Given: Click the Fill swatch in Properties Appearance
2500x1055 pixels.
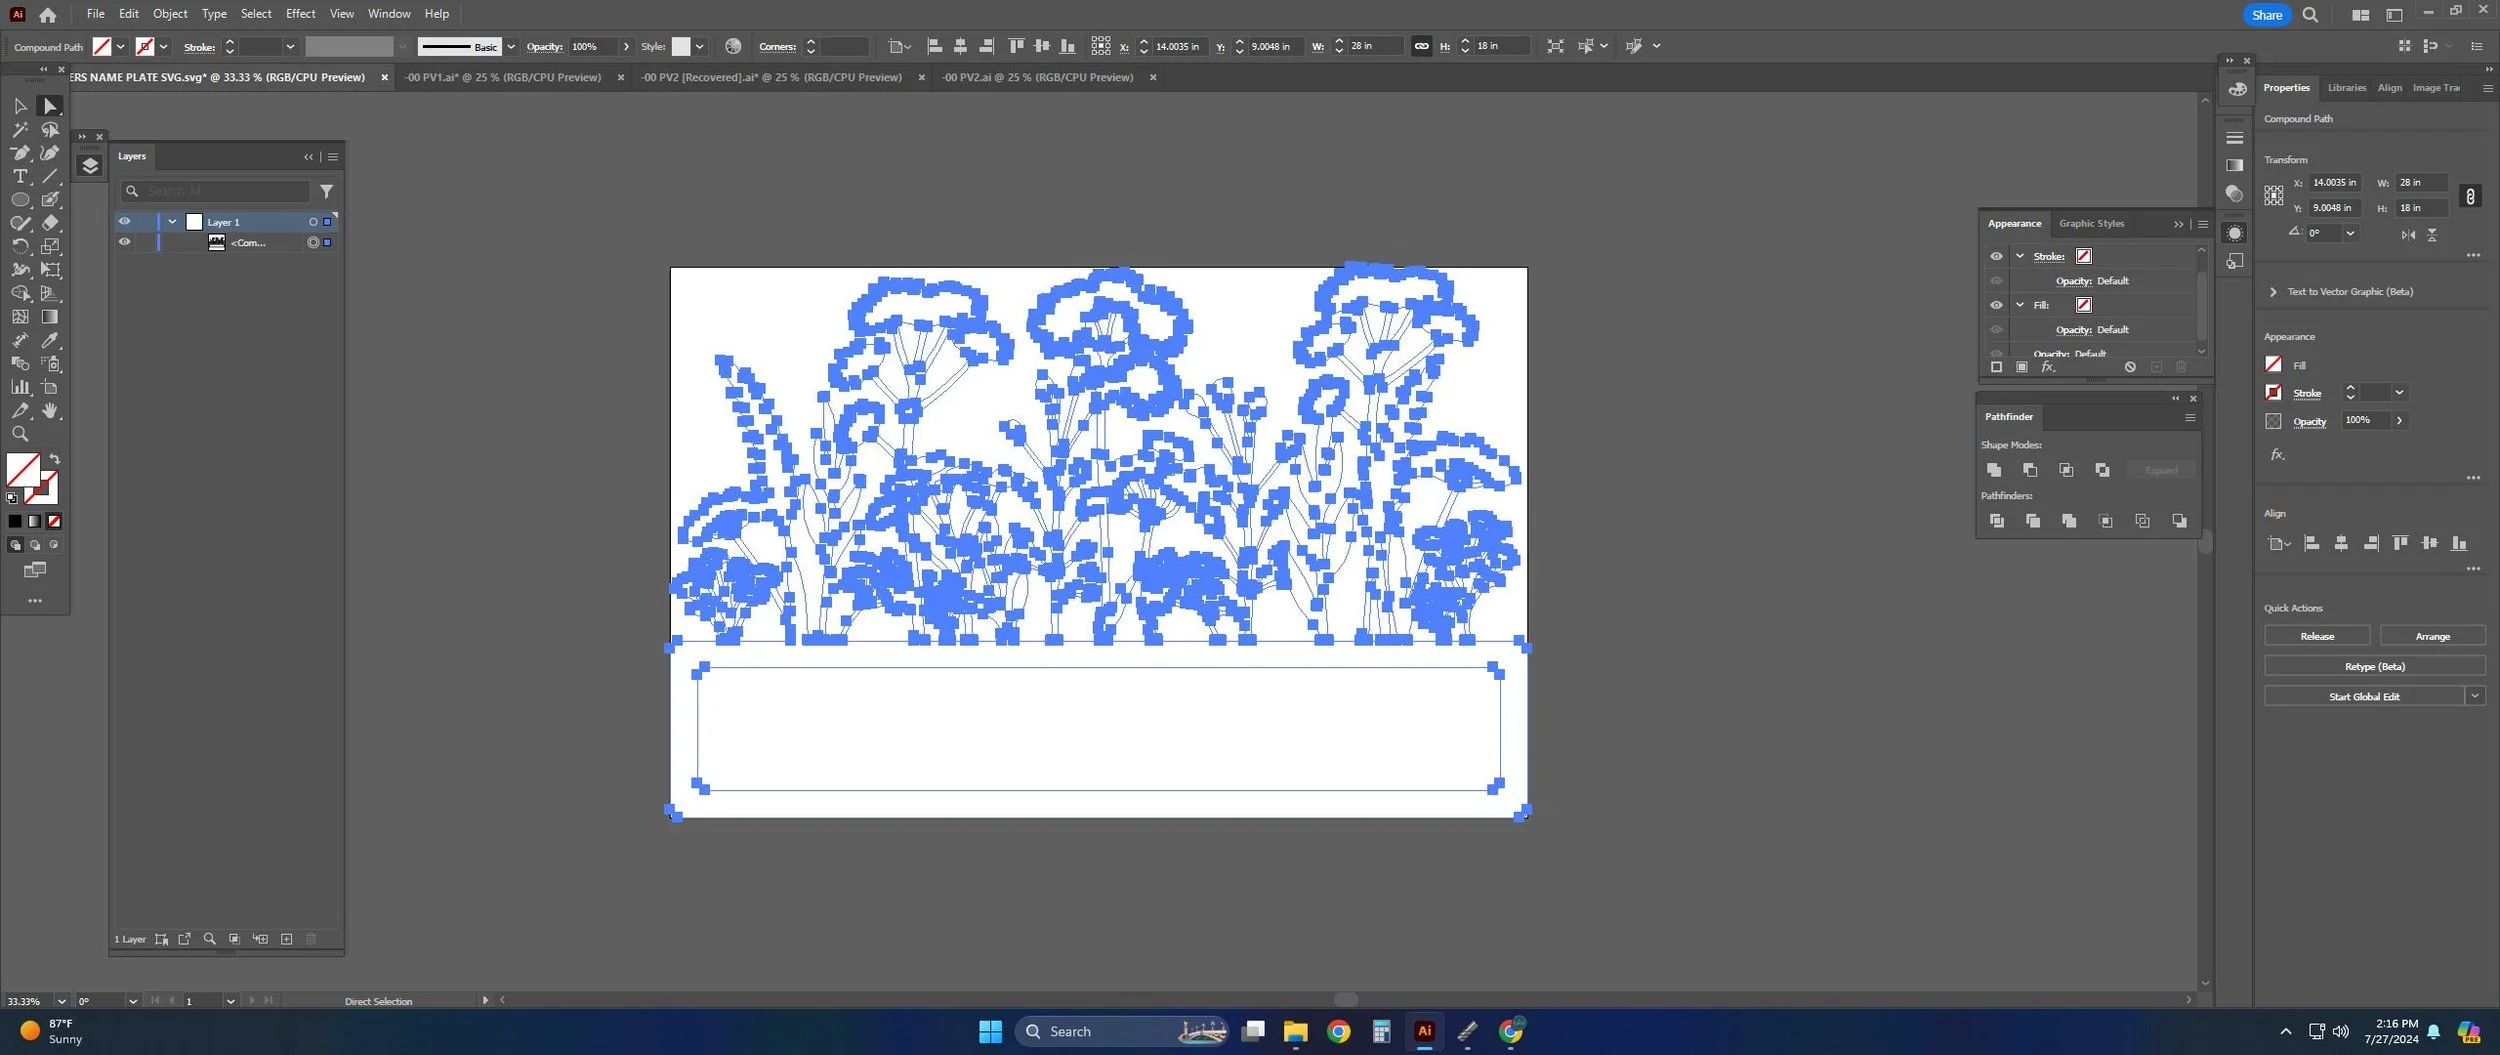Looking at the screenshot, I should (2273, 364).
